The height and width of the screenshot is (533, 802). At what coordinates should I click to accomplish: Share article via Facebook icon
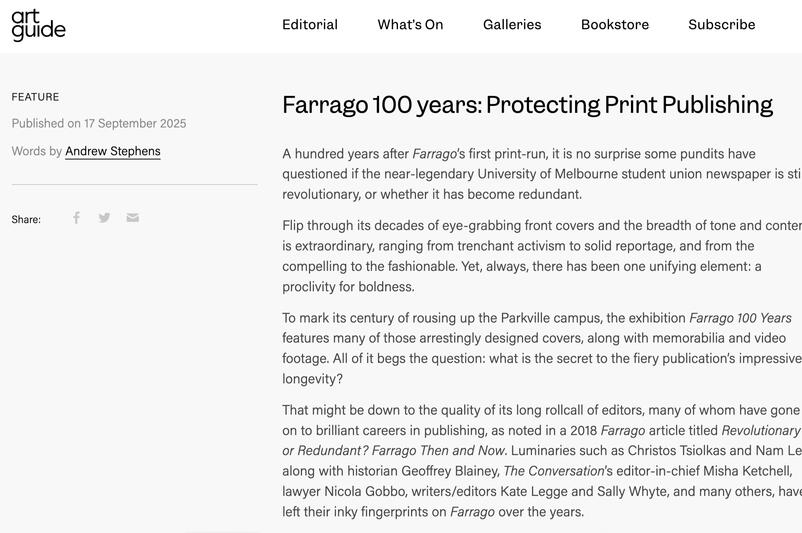[76, 218]
